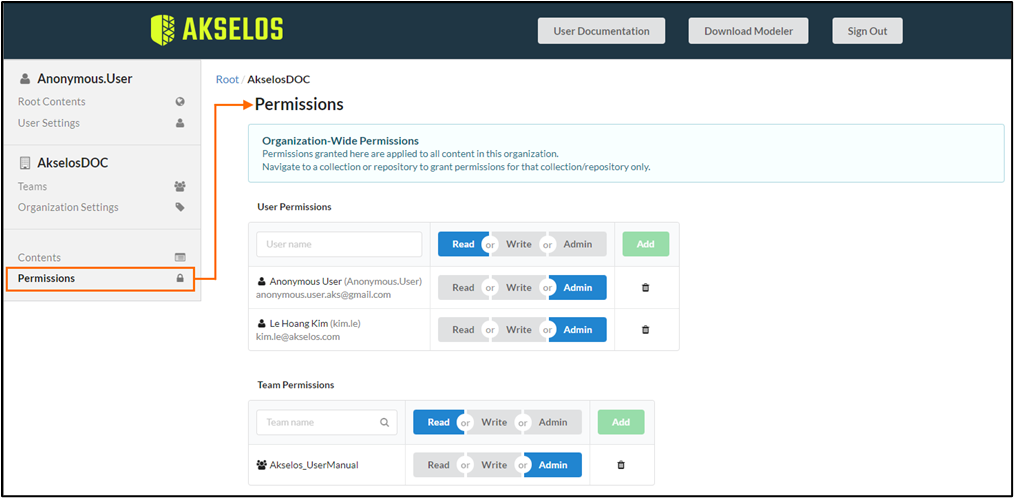
Task: Click the Team Permissions section label
Action: click(x=296, y=385)
